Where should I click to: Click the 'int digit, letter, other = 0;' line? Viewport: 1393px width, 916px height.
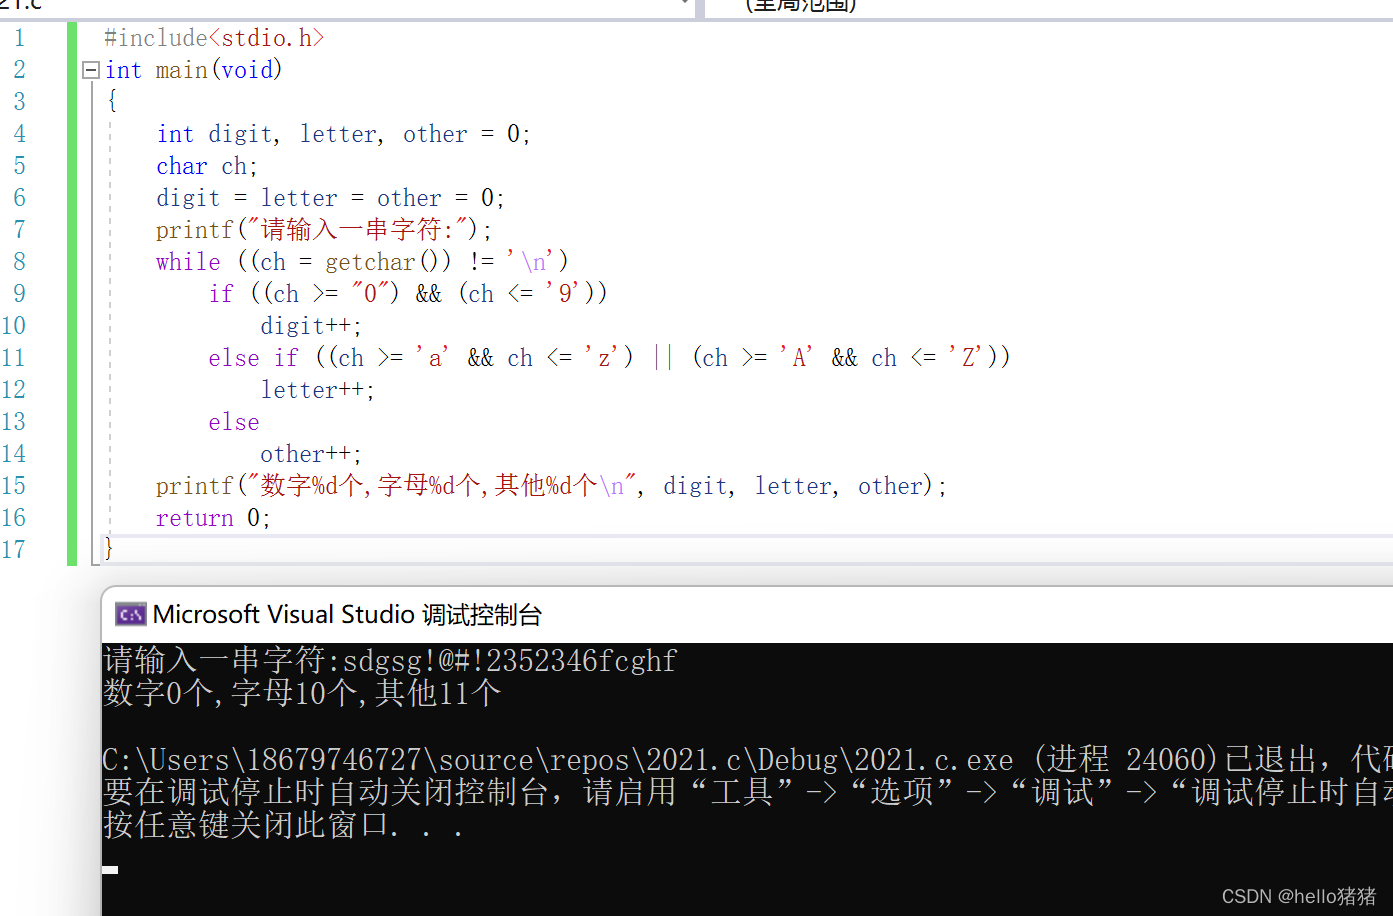343,134
